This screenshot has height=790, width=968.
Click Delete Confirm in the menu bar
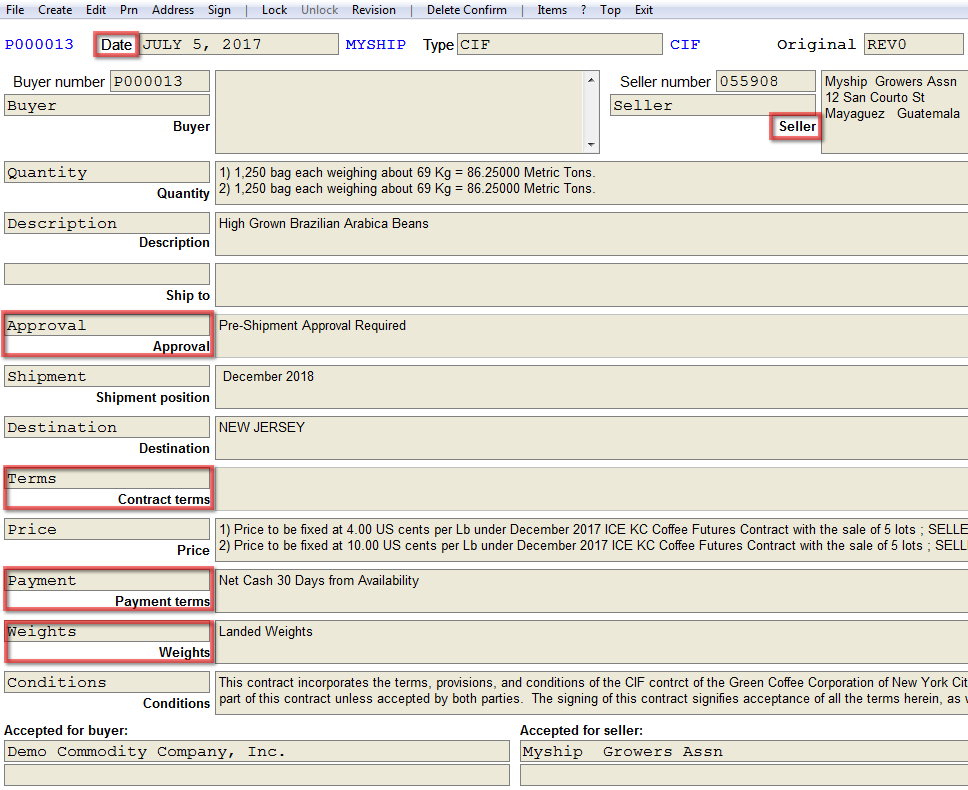(467, 10)
